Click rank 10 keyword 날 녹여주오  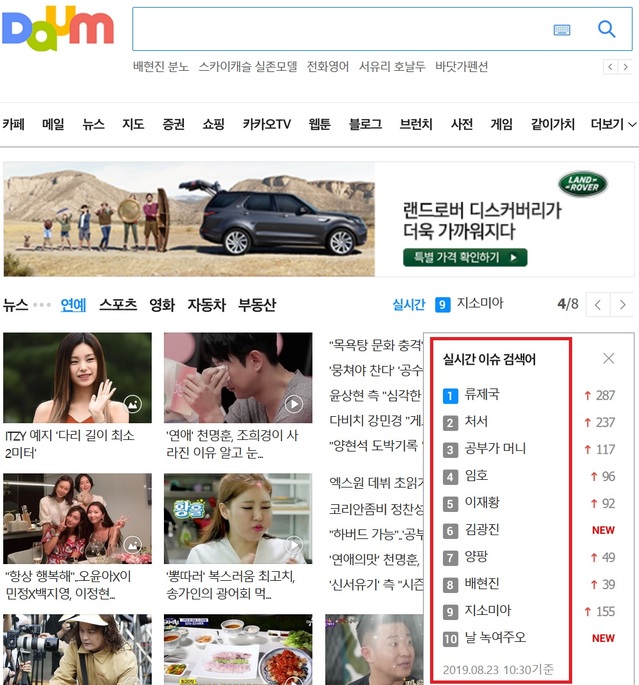[495, 638]
